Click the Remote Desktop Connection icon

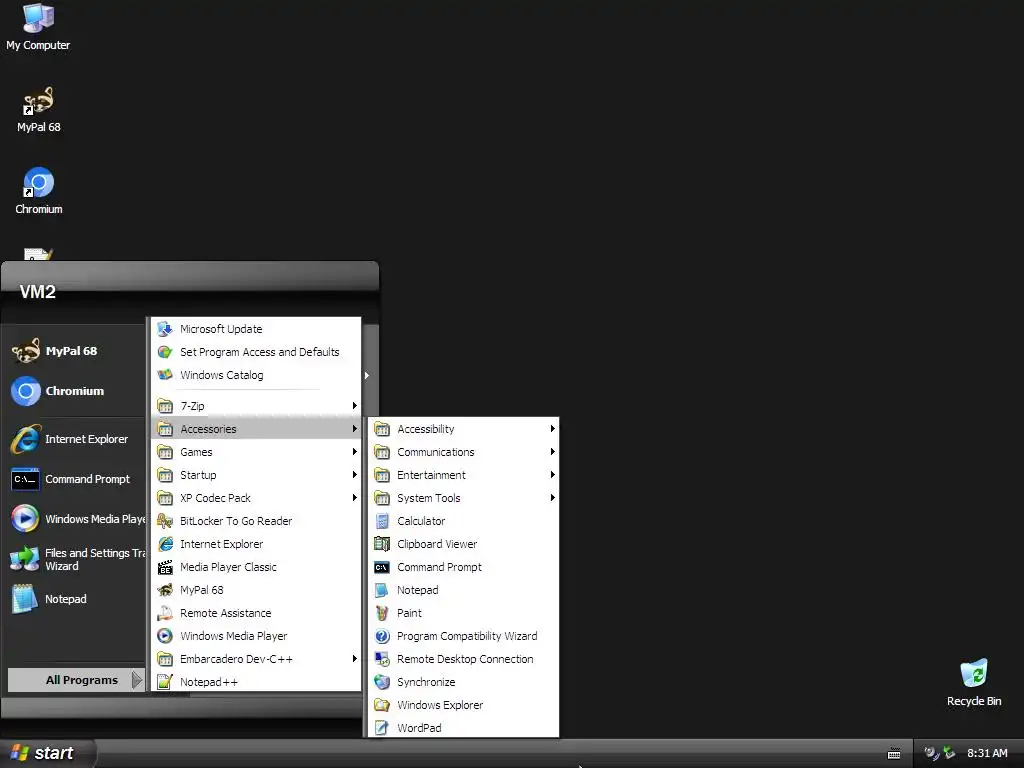(382, 659)
